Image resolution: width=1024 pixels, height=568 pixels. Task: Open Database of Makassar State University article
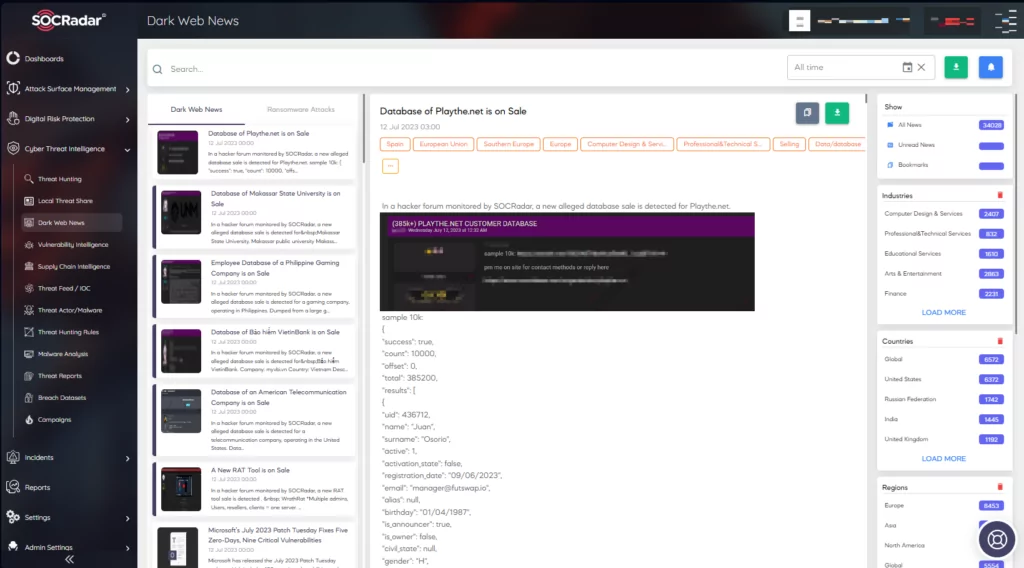tap(255, 217)
